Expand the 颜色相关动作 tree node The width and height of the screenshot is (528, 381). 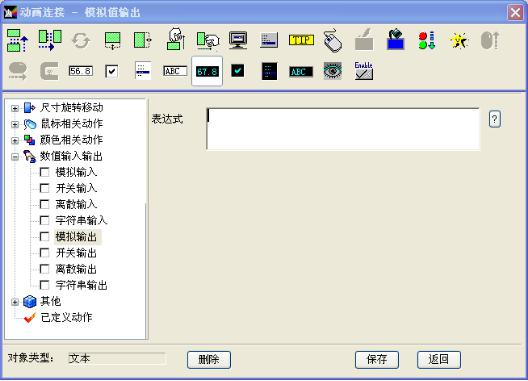[x=14, y=140]
